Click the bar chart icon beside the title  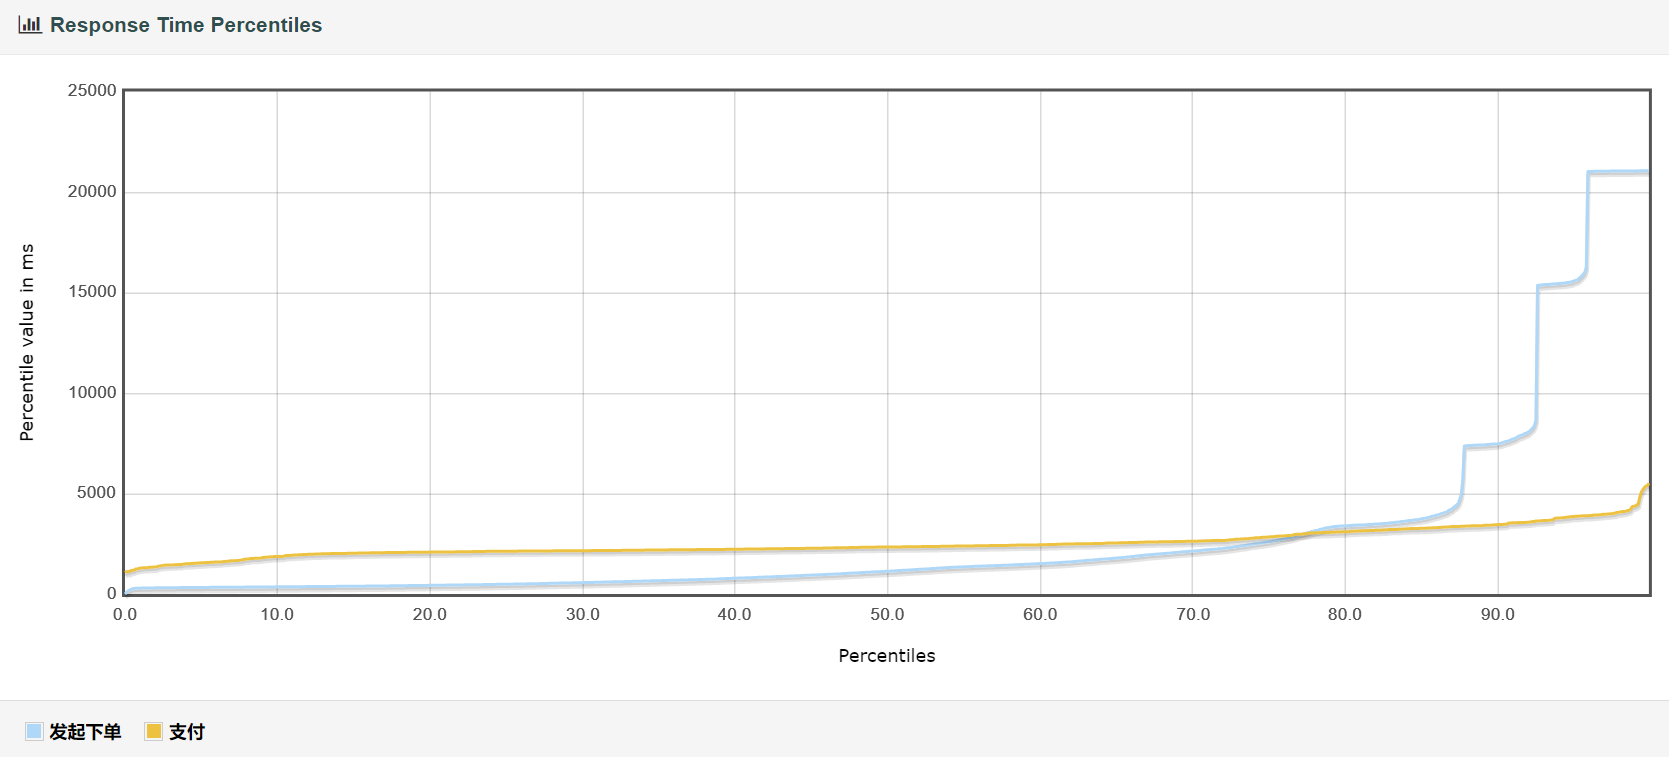tap(29, 25)
